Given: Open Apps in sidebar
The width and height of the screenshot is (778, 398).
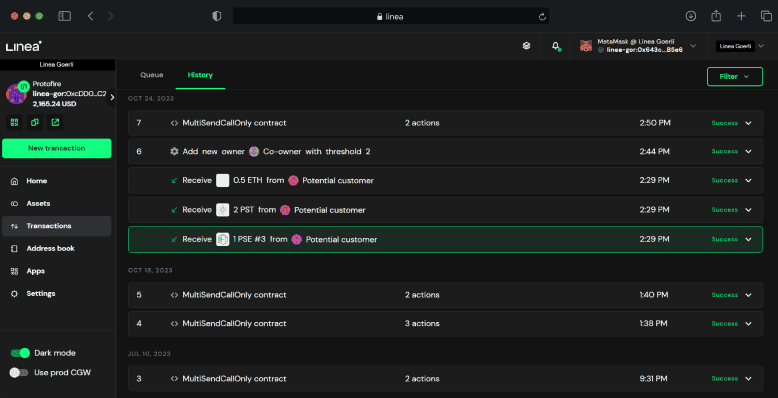Looking at the screenshot, I should coord(57,271).
